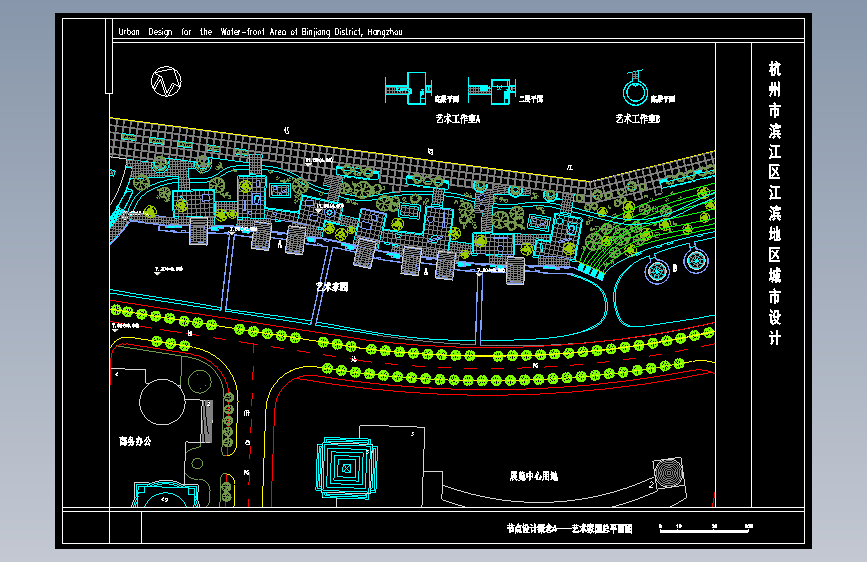
Task: Select the "商务办公" label
Action: coord(135,441)
